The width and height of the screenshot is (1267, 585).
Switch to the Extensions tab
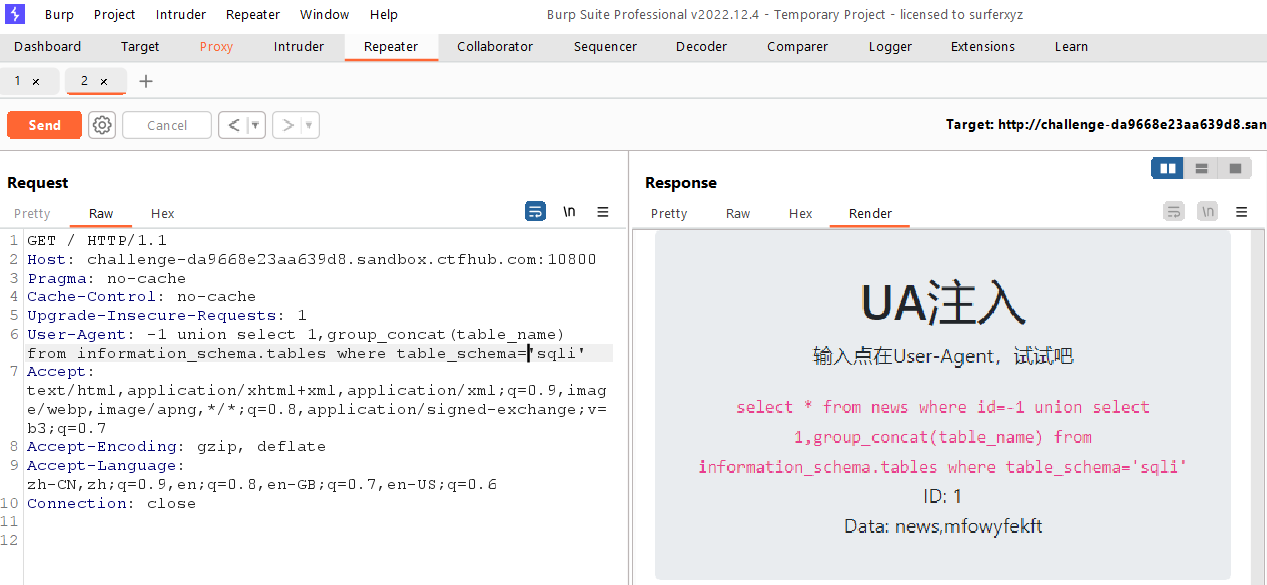pos(983,47)
